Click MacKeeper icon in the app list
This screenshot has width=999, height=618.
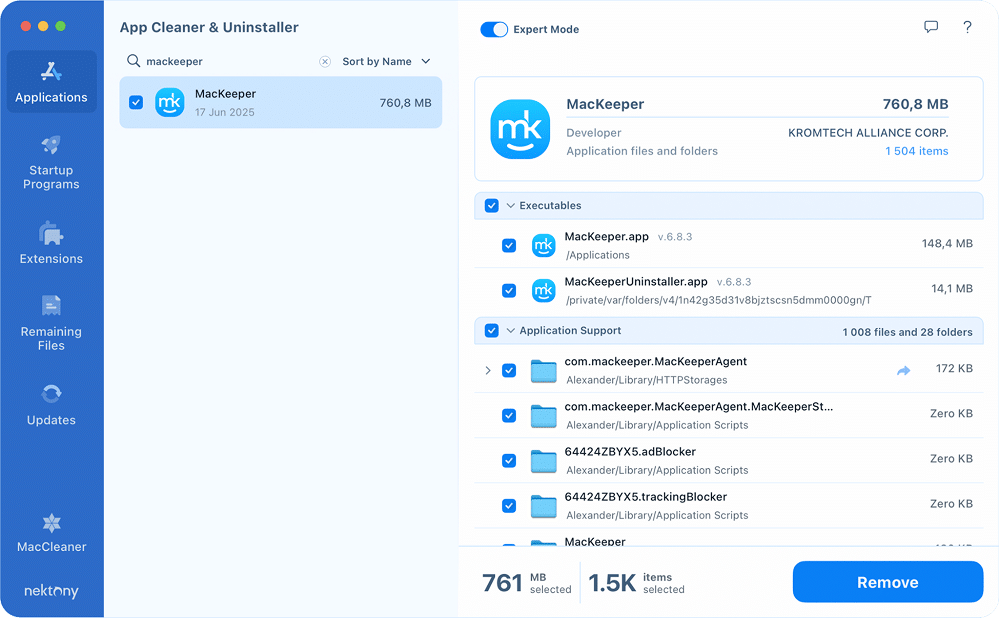[169, 103]
